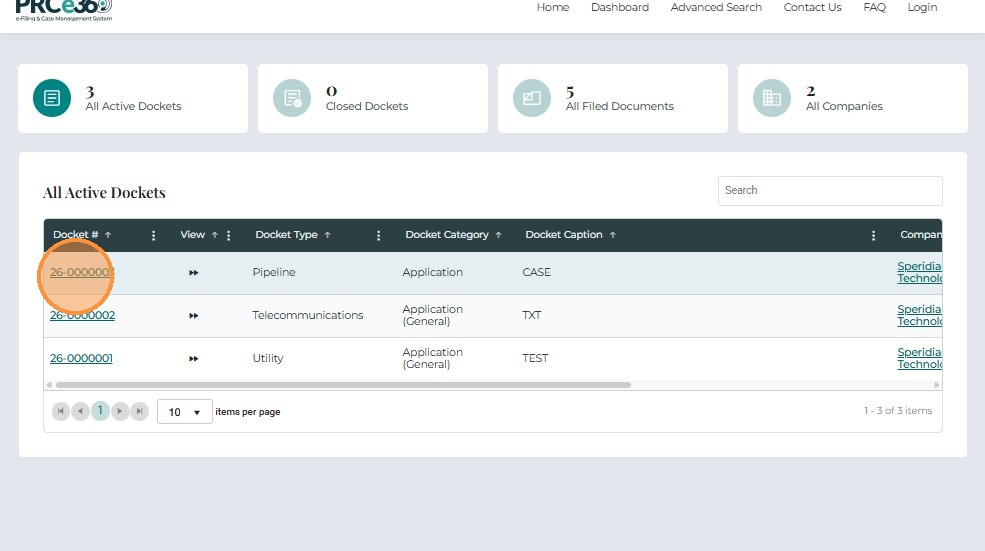
Task: Open the Docket Type column menu
Action: click(378, 236)
